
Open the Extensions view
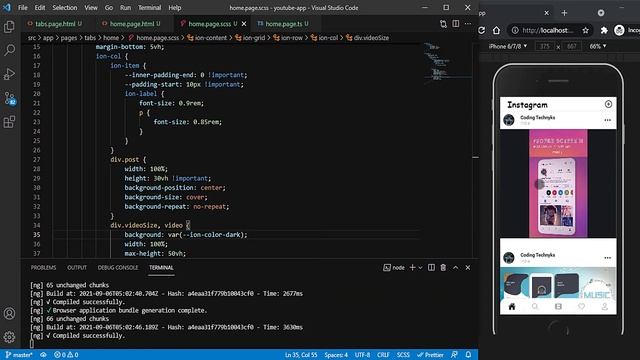[9, 122]
